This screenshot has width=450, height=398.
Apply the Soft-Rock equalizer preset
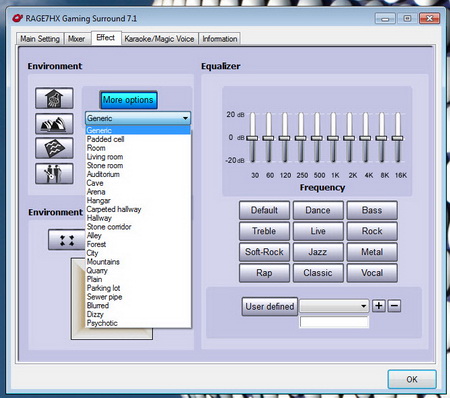[x=264, y=252]
